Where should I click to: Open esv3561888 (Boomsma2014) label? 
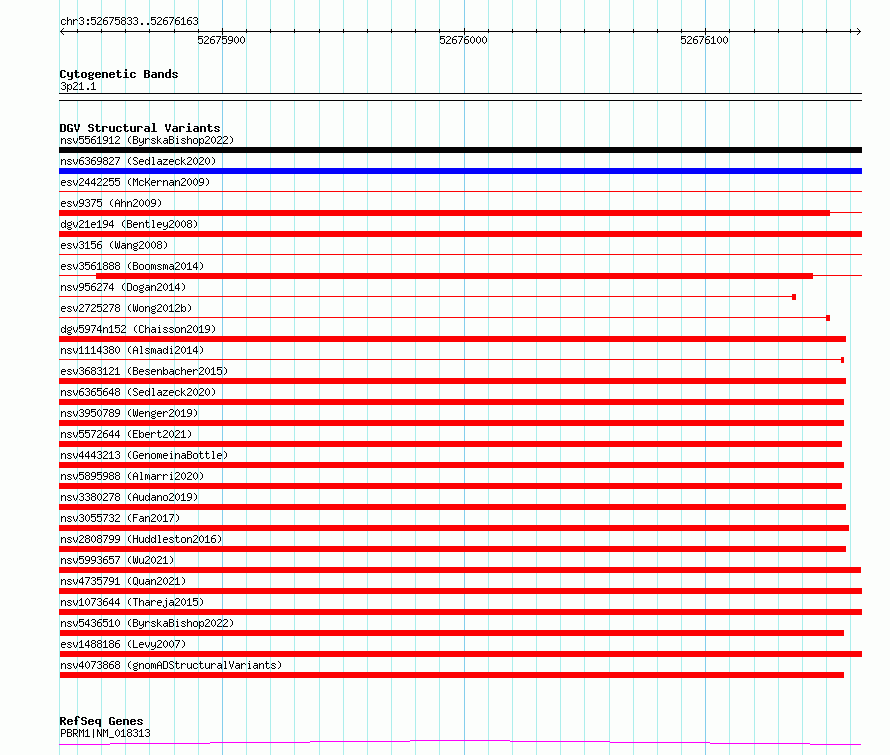point(132,266)
